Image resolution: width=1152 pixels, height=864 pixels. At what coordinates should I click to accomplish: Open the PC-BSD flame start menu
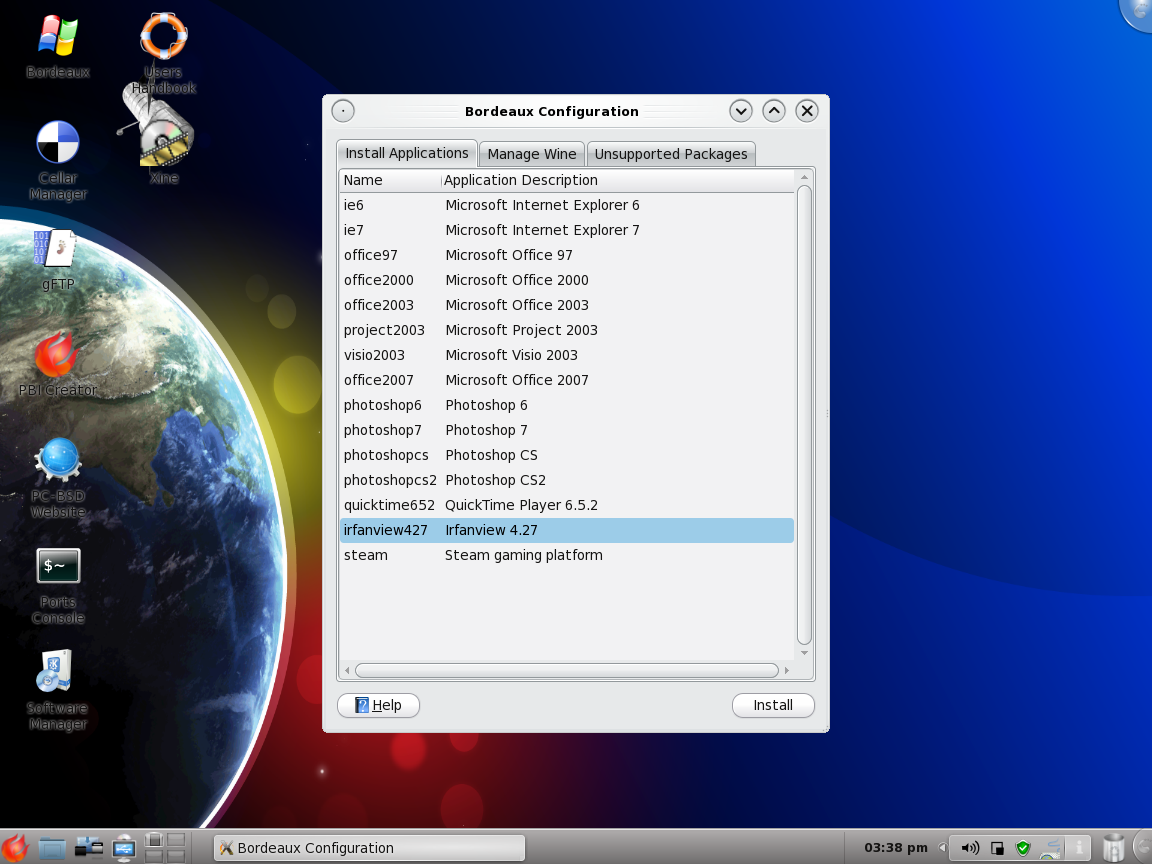15,847
